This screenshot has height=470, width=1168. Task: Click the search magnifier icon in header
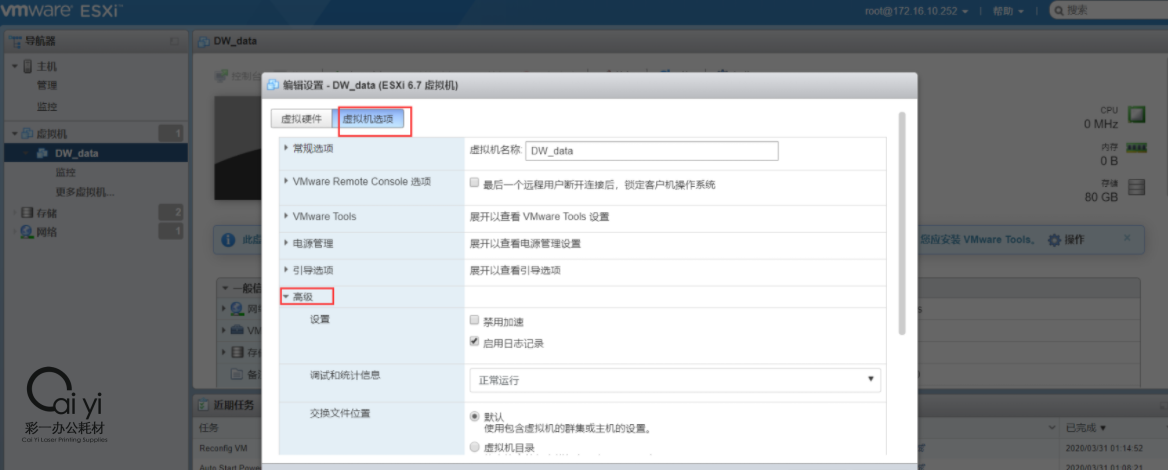1058,10
